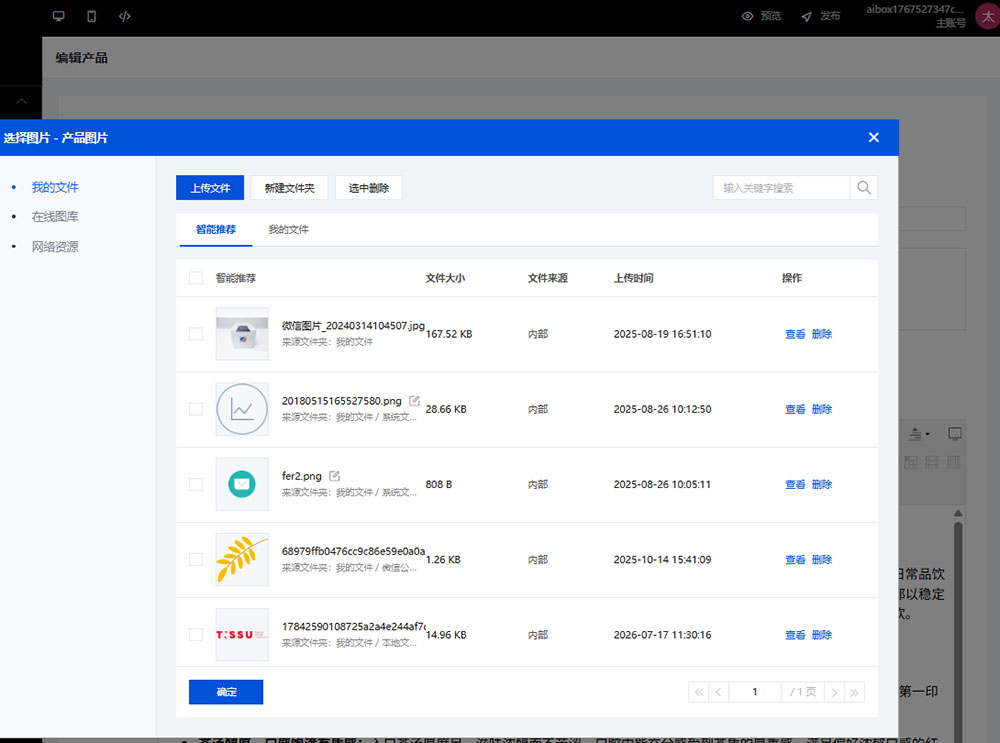This screenshot has height=743, width=1000.
Task: Go to first page of file list
Action: point(698,692)
